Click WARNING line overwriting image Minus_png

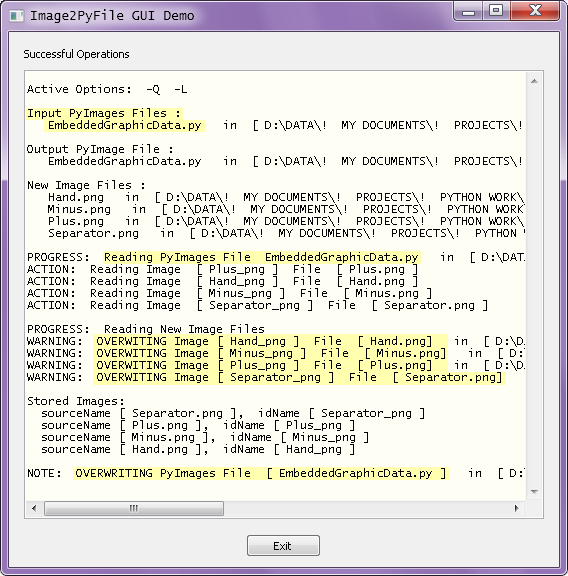[x=276, y=353]
